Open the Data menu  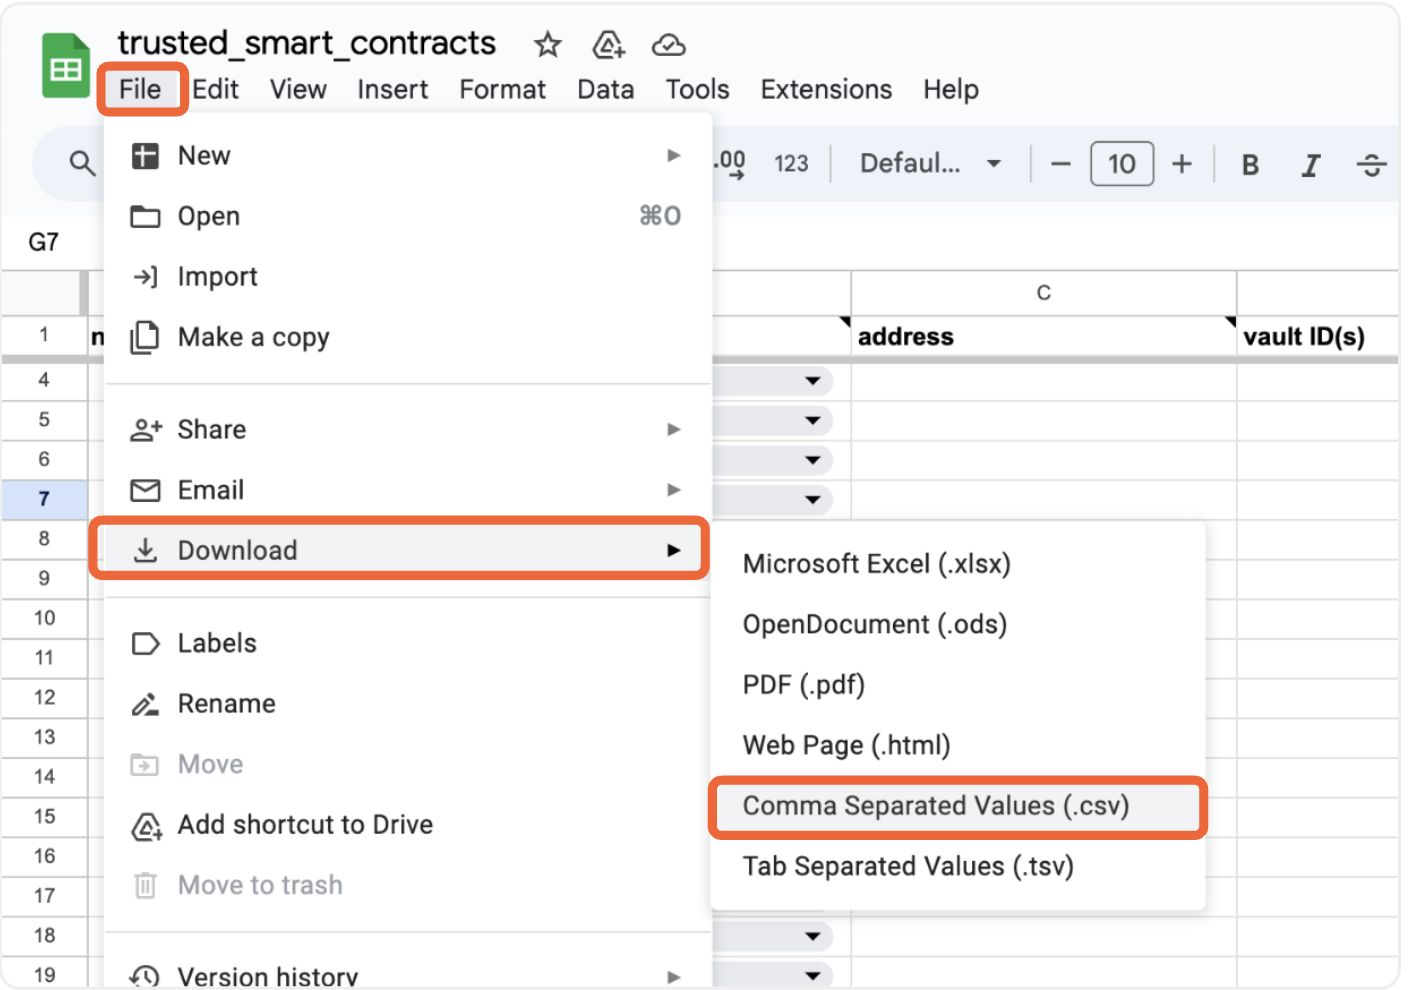pos(605,89)
